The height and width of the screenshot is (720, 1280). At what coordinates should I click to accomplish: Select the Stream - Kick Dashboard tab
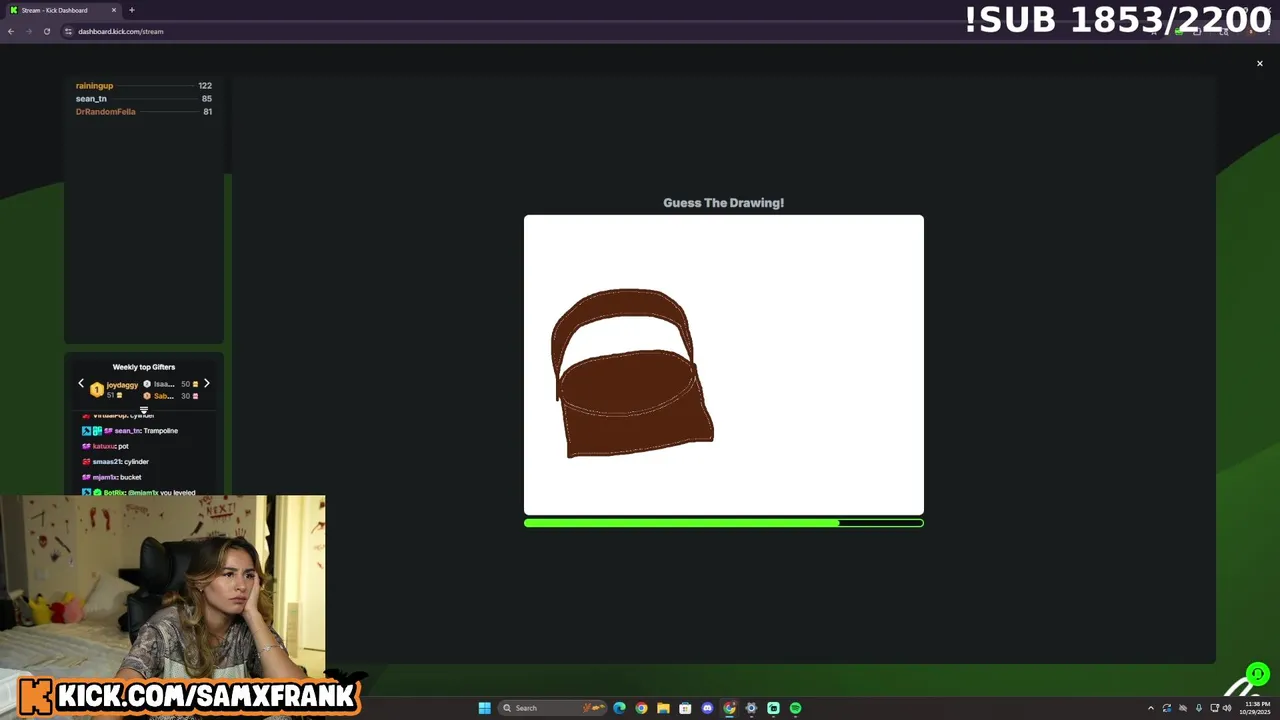pos(62,10)
